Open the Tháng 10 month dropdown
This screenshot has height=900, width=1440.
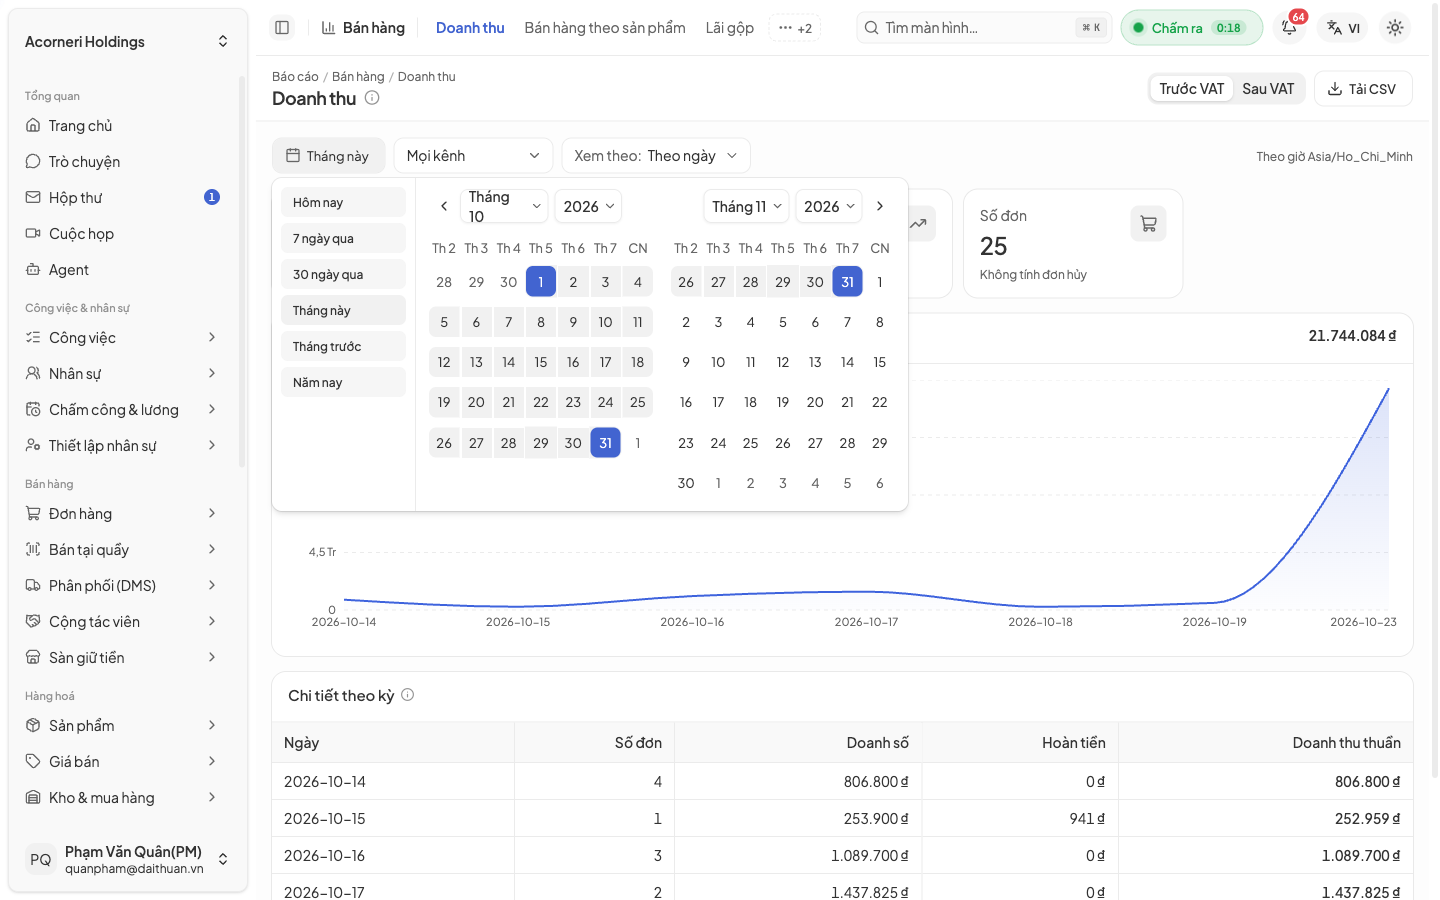pos(503,206)
